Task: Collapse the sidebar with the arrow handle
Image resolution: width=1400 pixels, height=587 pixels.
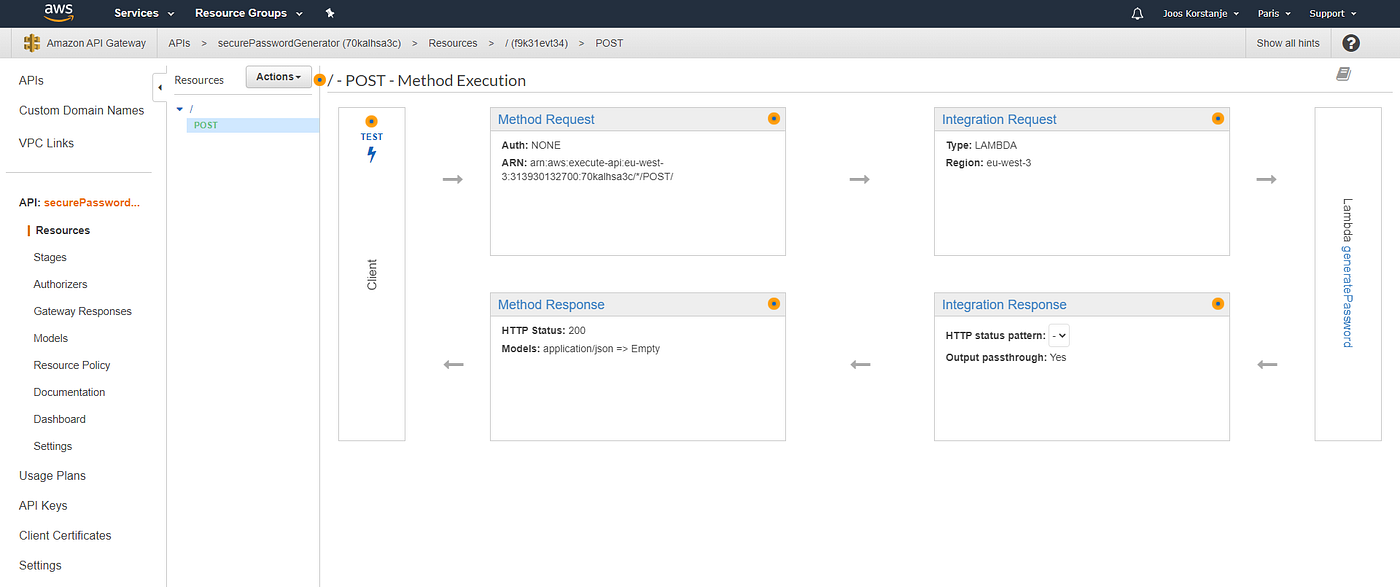Action: 160,88
